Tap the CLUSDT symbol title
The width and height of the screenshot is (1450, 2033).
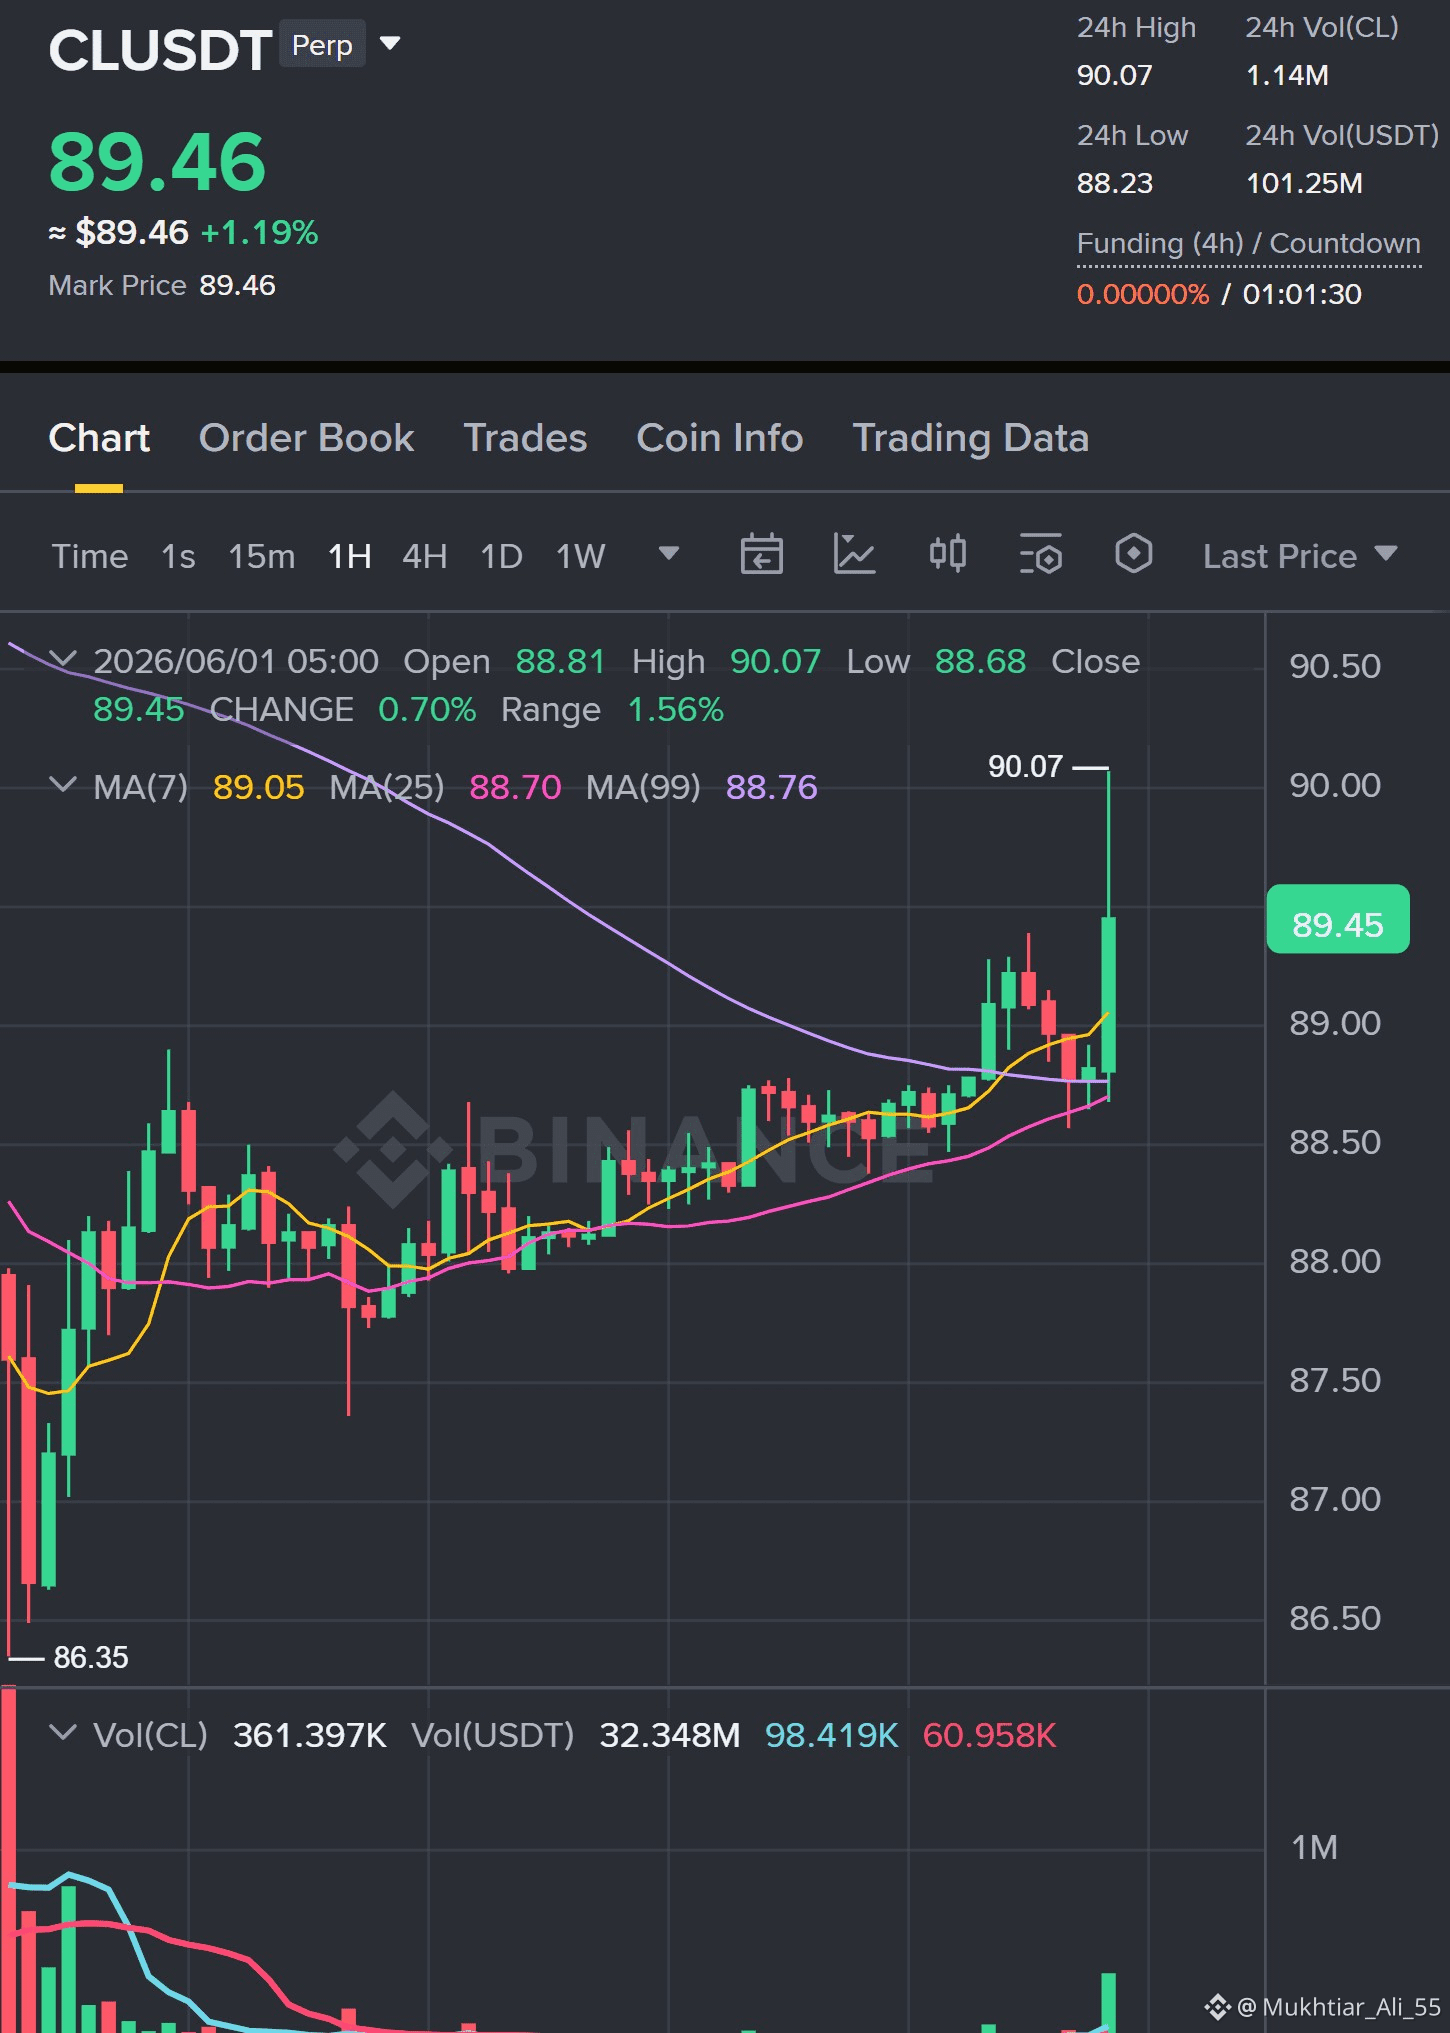point(160,50)
